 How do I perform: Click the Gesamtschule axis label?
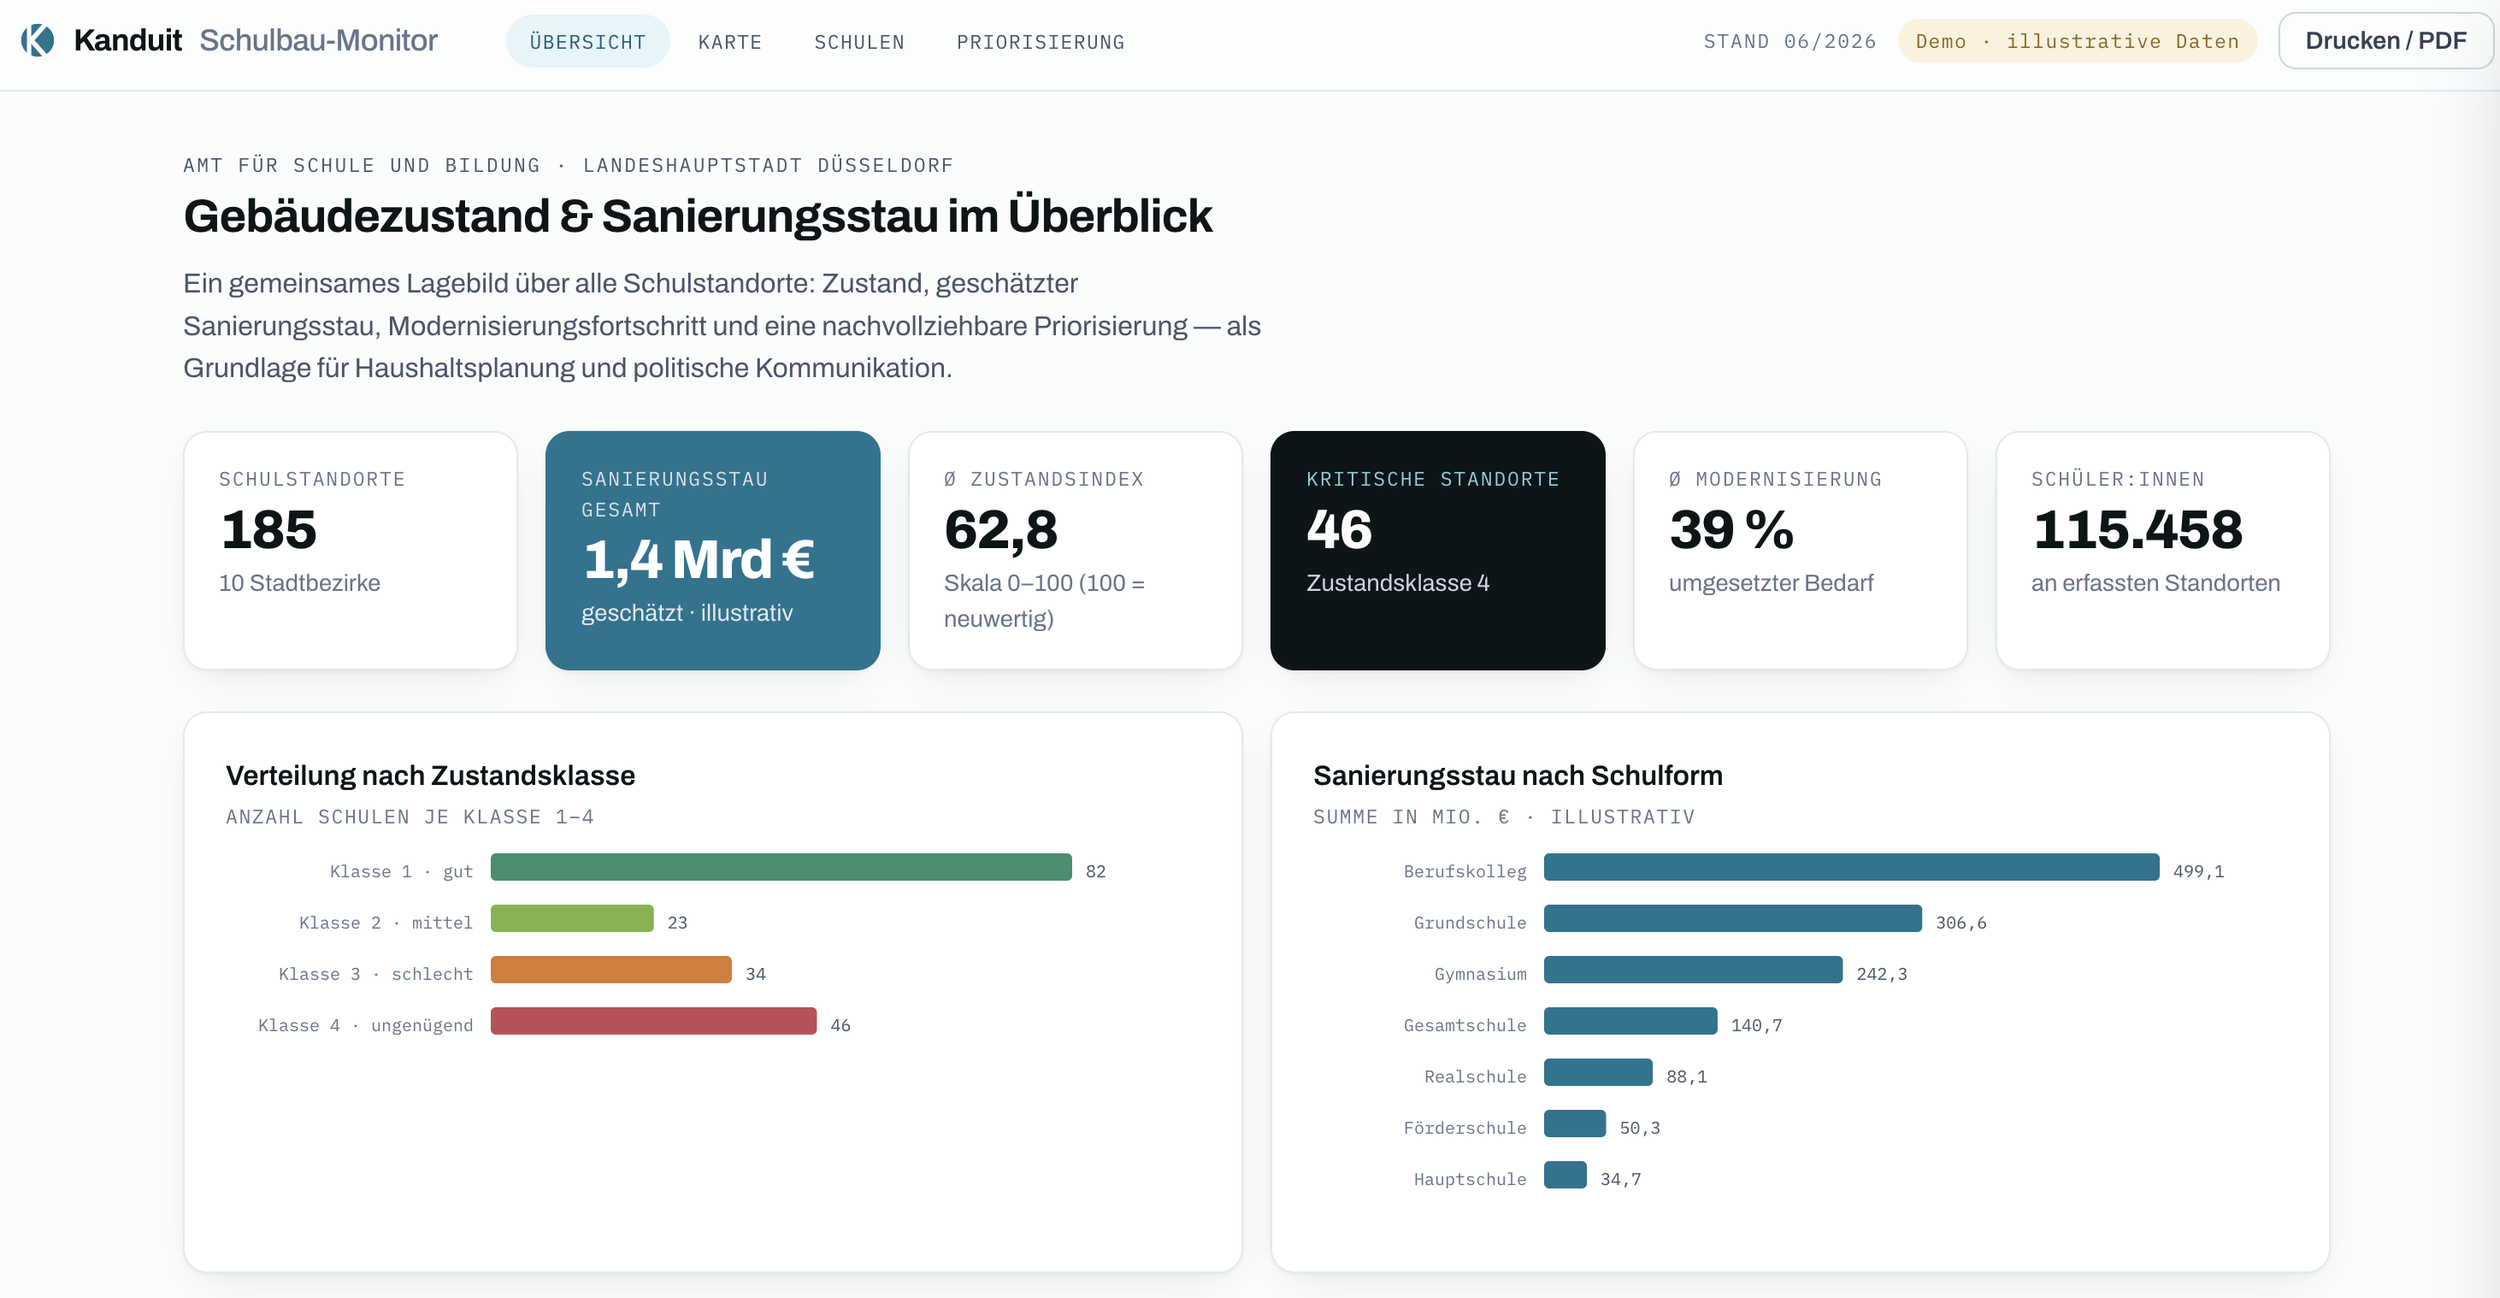[x=1465, y=1025]
